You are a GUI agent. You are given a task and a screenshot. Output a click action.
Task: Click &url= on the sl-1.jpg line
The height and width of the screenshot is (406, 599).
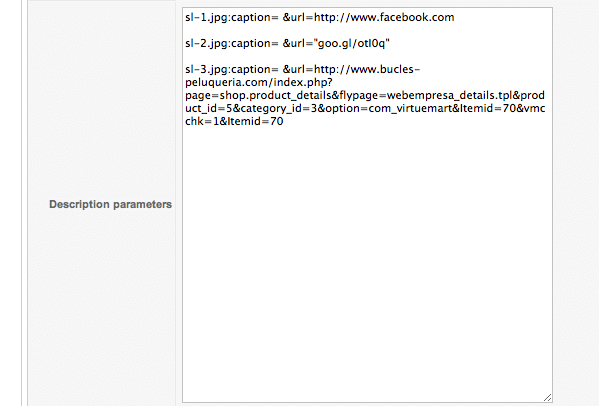point(298,18)
